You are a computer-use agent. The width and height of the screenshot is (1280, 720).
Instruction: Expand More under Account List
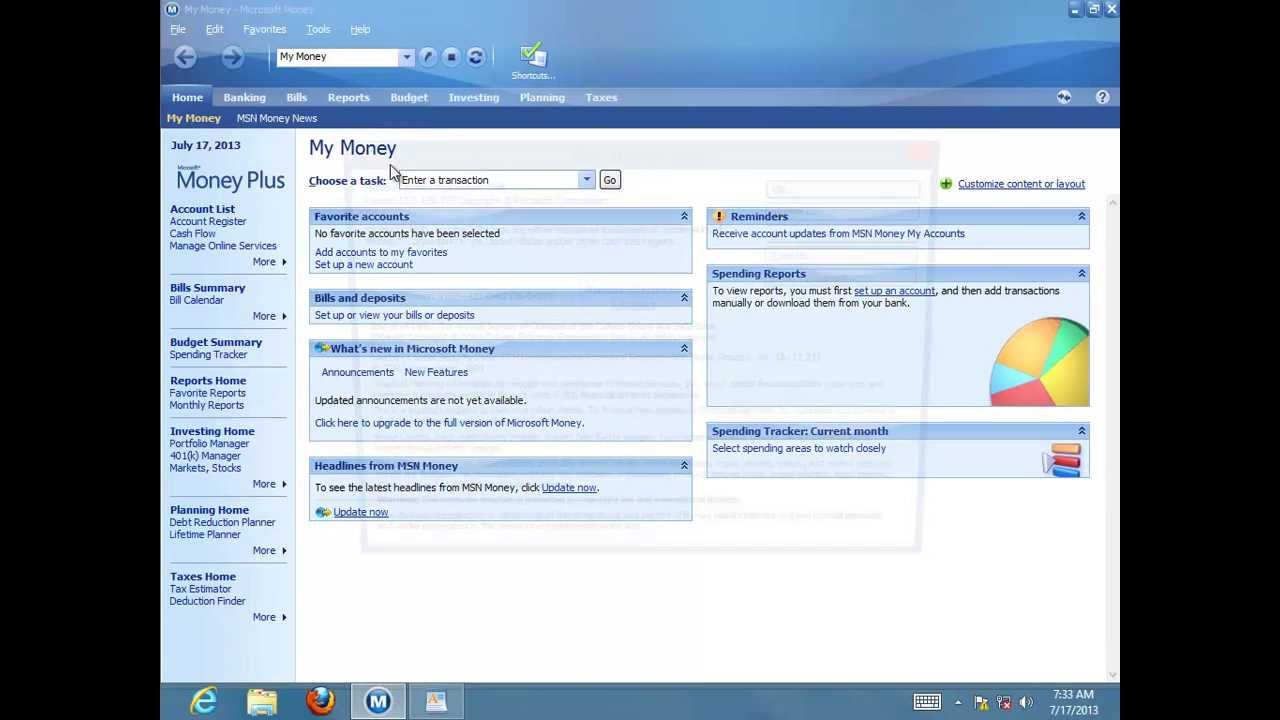tap(270, 262)
